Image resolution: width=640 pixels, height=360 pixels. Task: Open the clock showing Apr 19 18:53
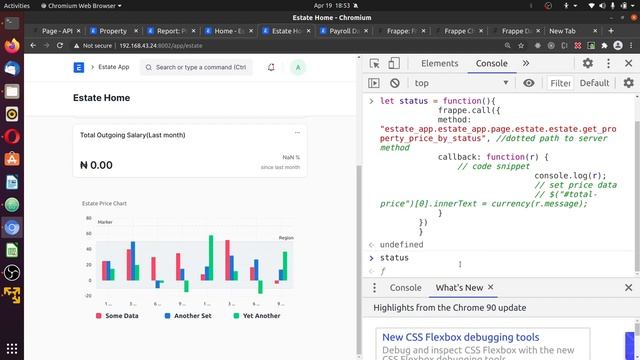tap(332, 6)
